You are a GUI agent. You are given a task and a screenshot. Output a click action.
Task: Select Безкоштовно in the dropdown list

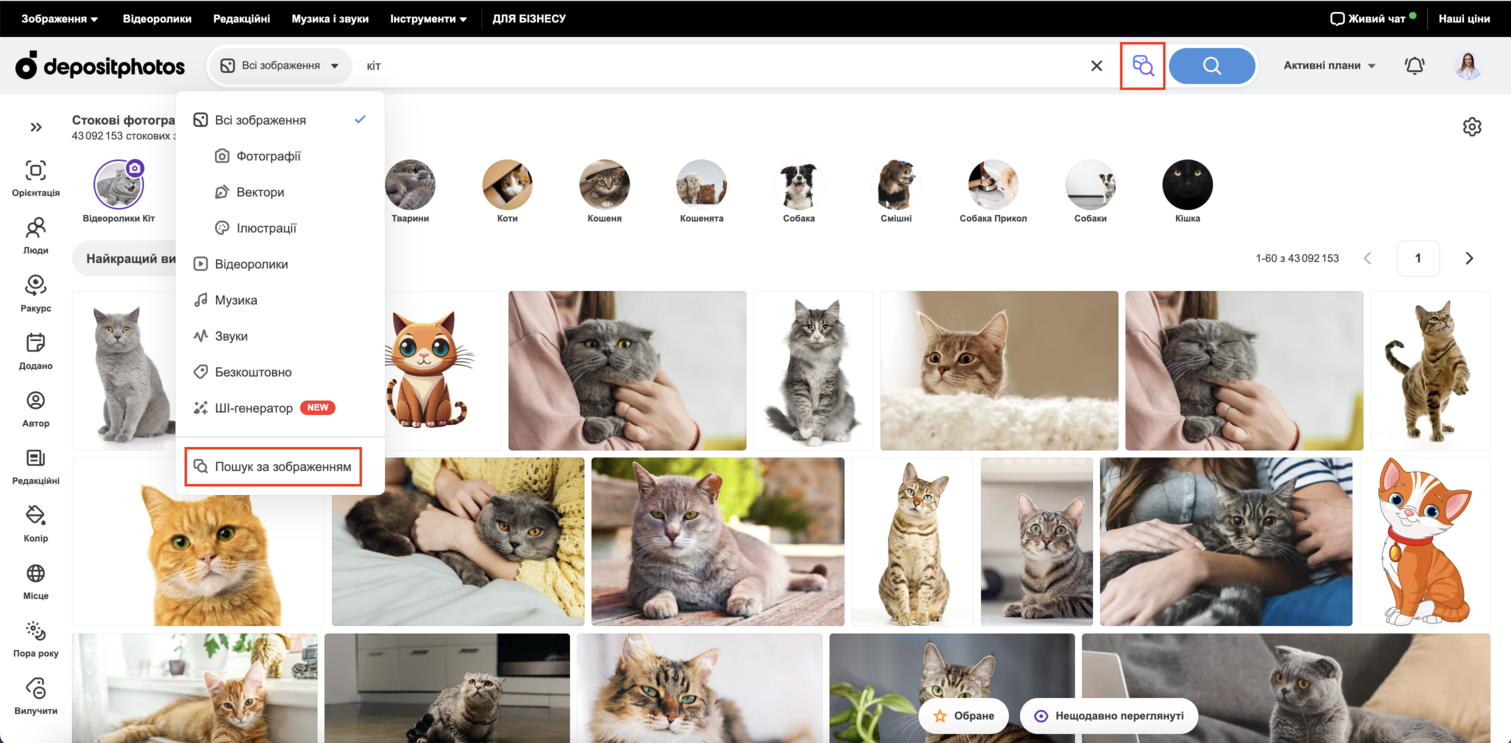[x=280, y=372]
